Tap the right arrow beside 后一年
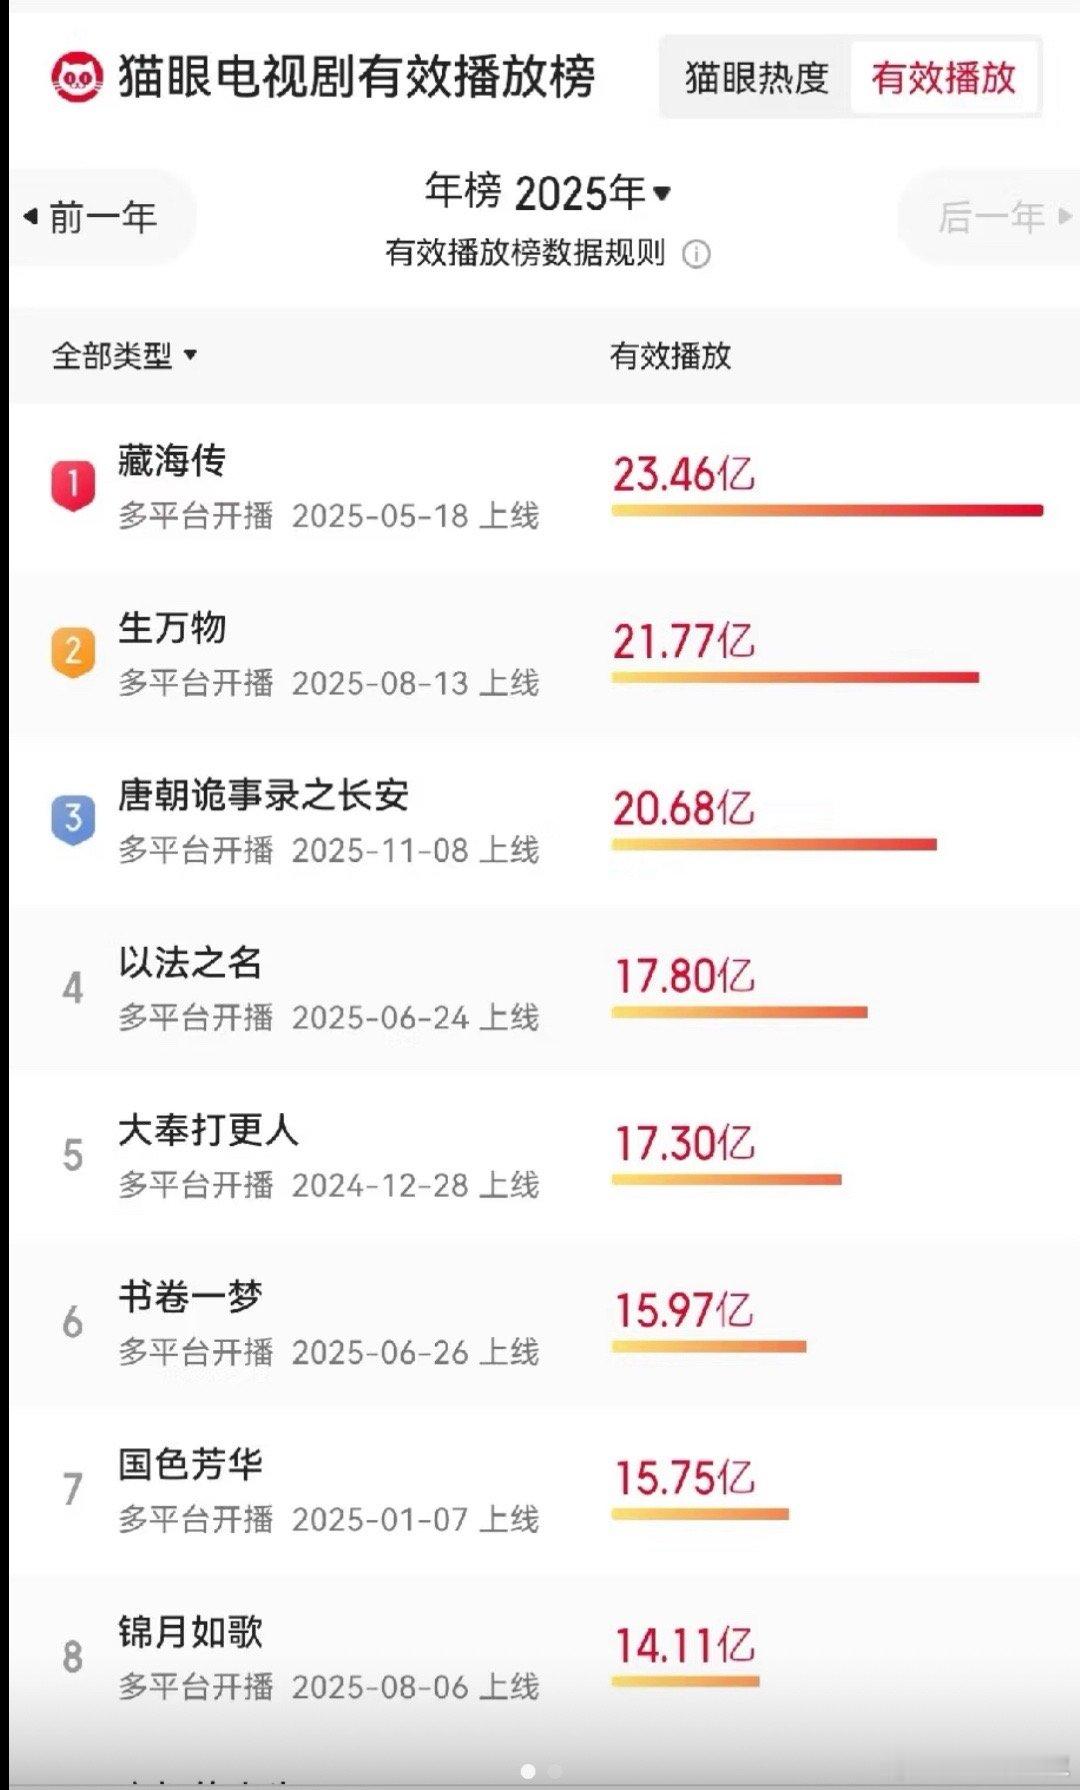Screen dimensions: 1080x1790 point(1065,216)
